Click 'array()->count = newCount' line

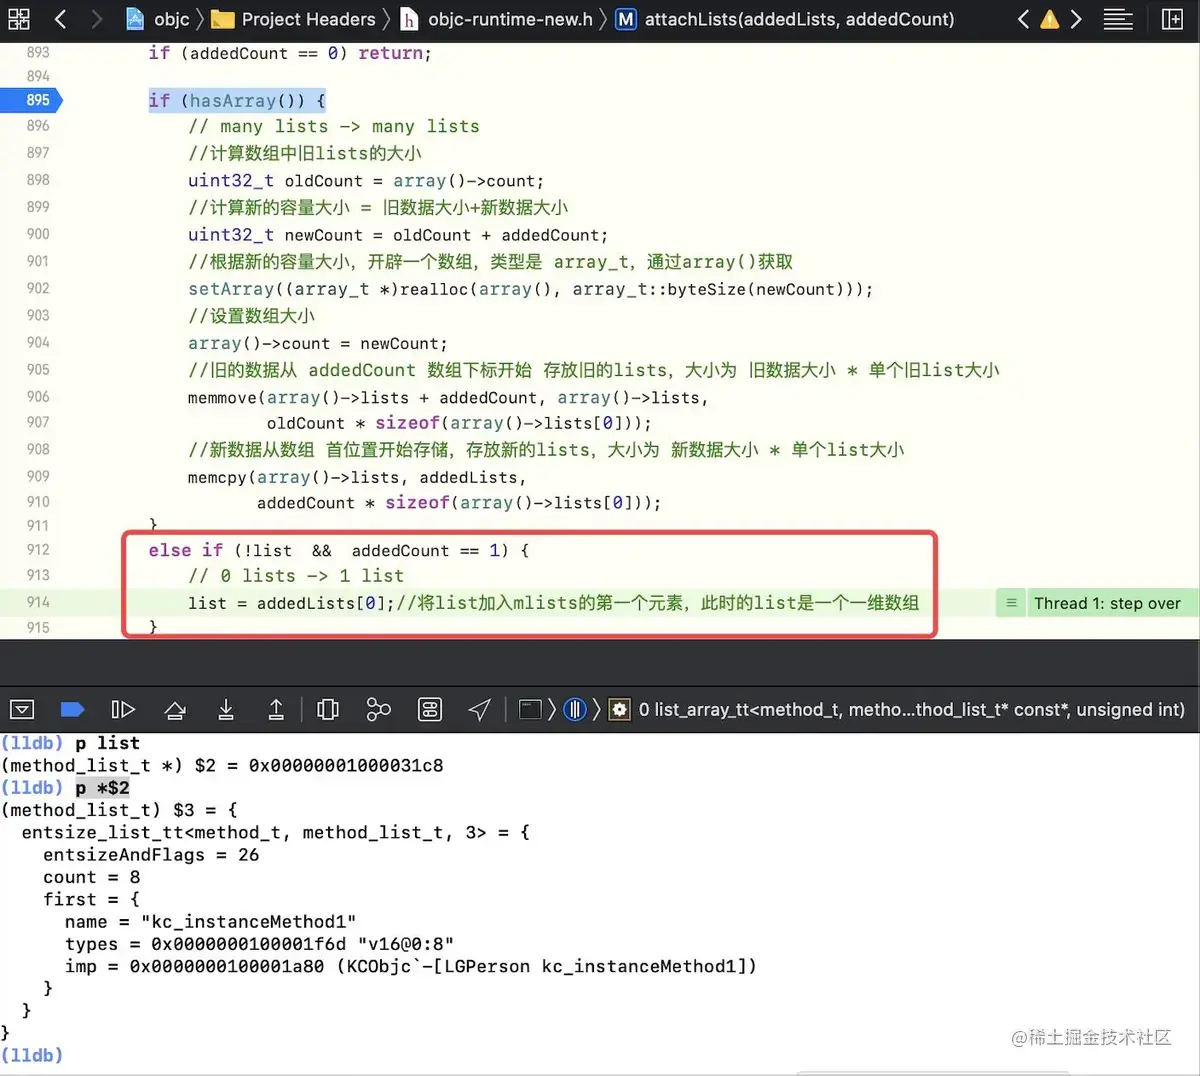318,343
